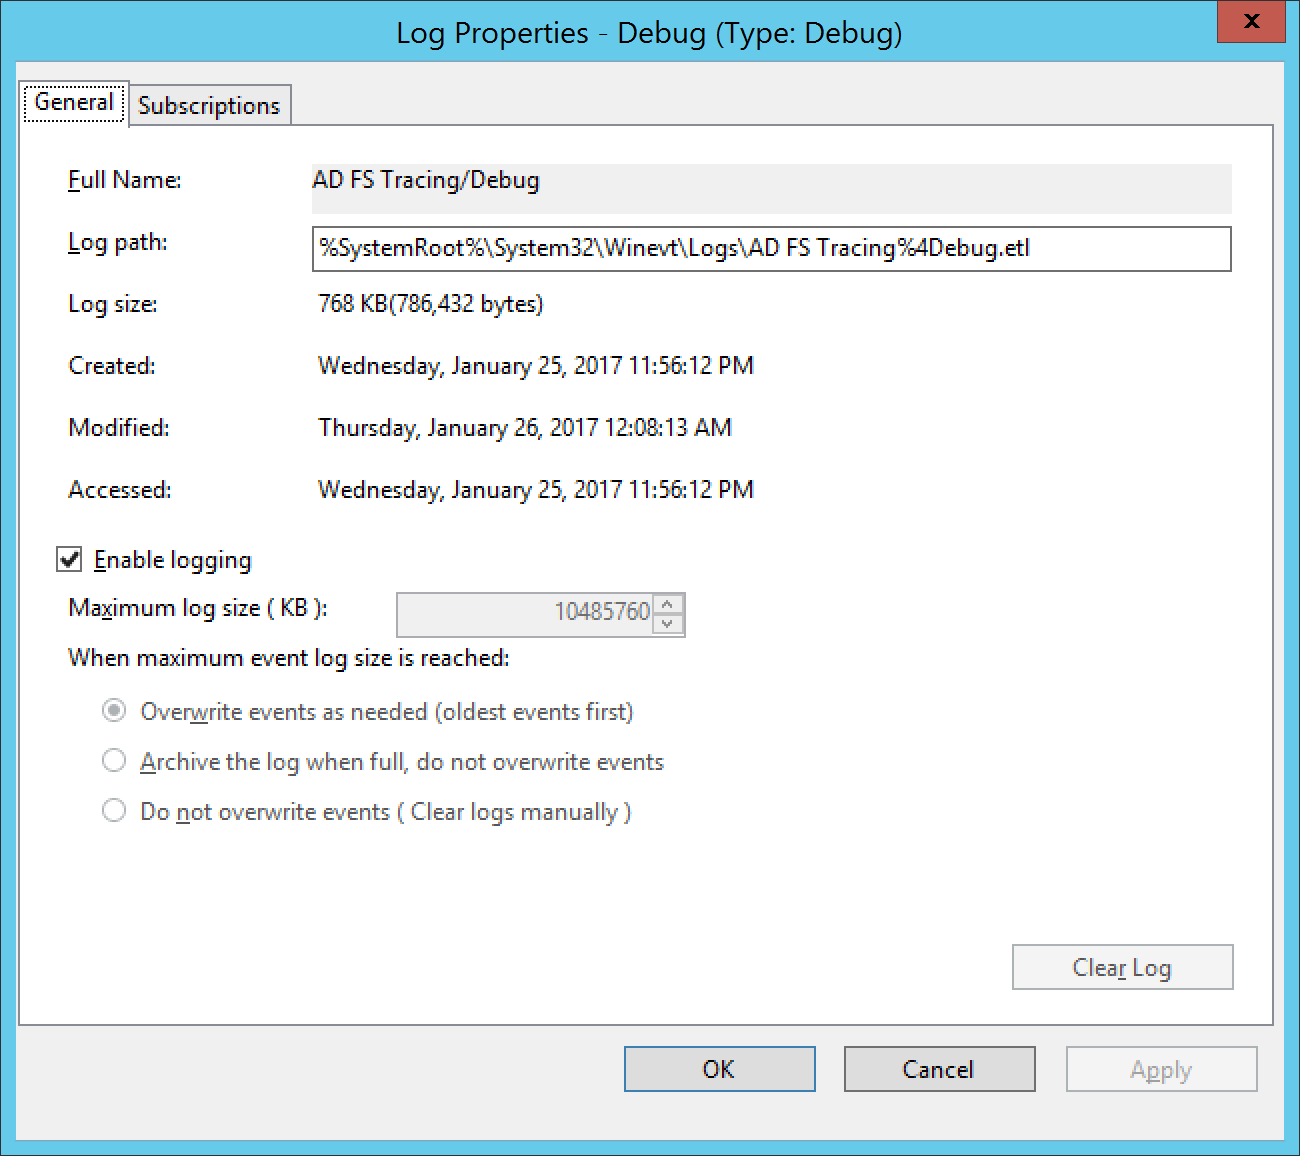This screenshot has height=1156, width=1300.
Task: Click inside the Maximum log size field
Action: tap(525, 613)
